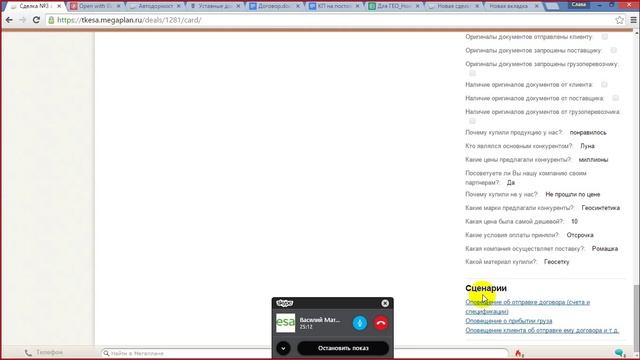The image size is (640, 360).
Task: Switch to the Сделка №3 tab
Action: [34, 6]
